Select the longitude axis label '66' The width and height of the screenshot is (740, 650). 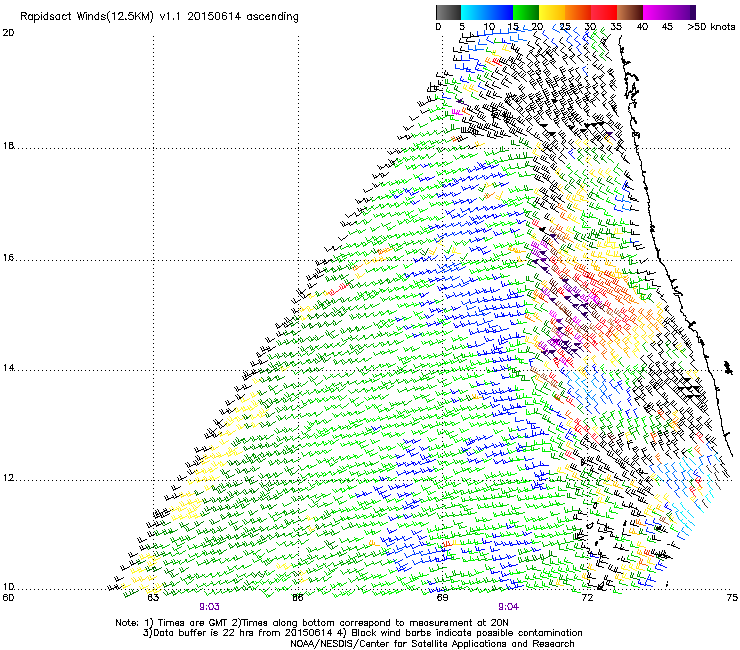click(x=298, y=598)
